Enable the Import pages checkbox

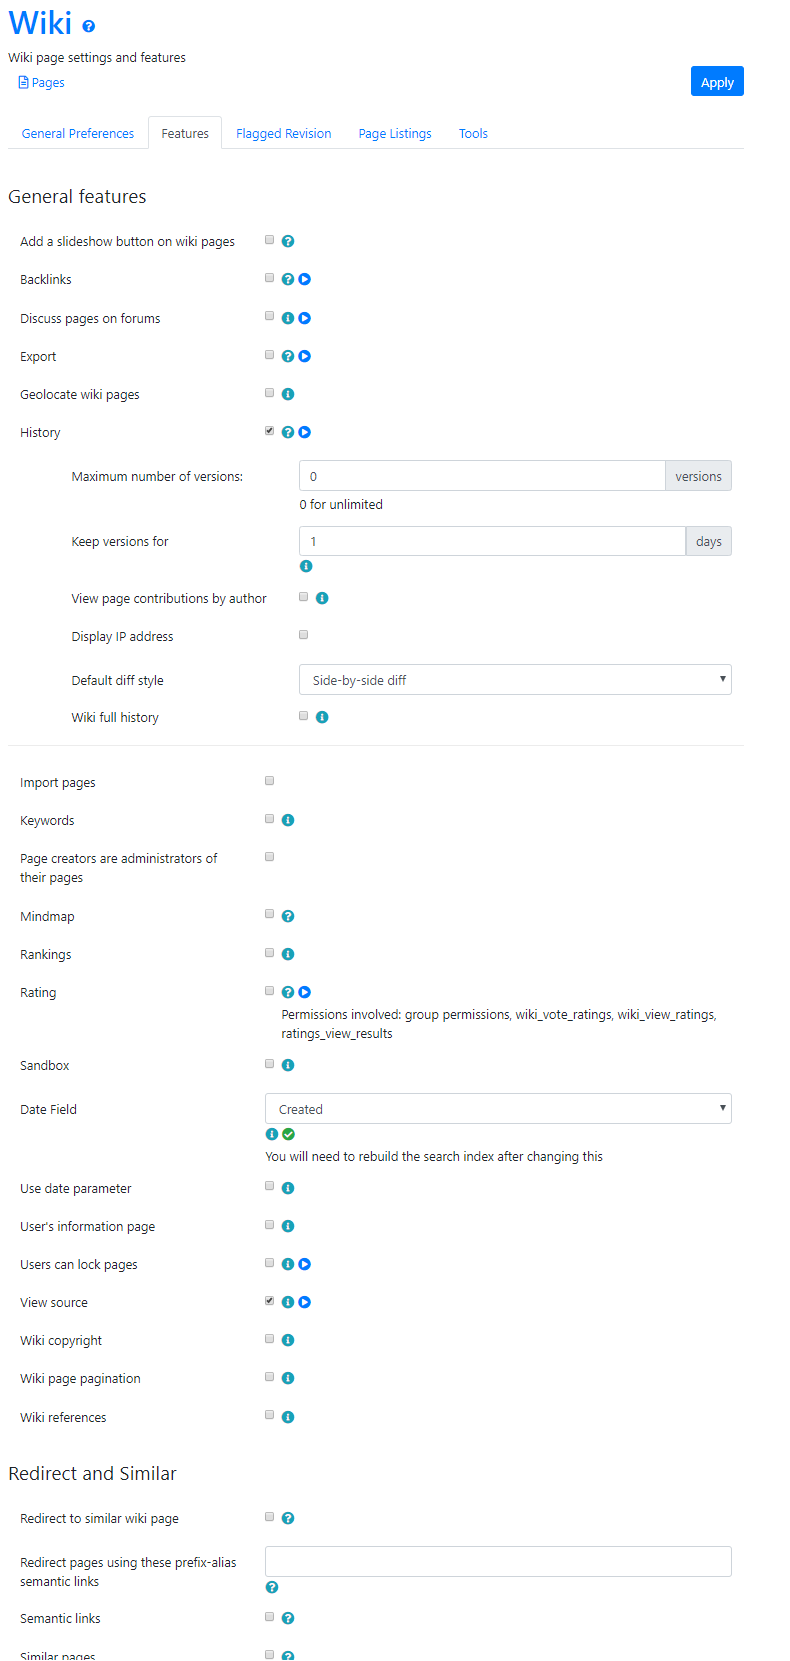(x=269, y=781)
